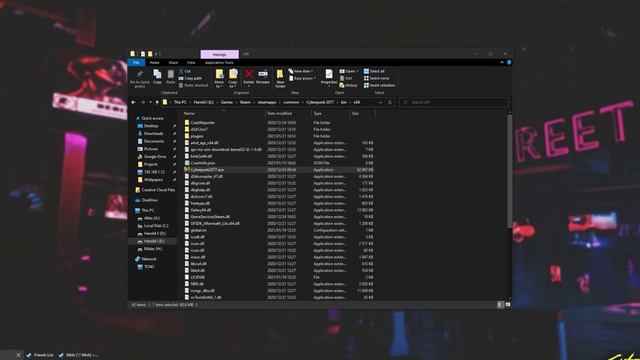Open the Copy to dropdown

tap(233, 78)
